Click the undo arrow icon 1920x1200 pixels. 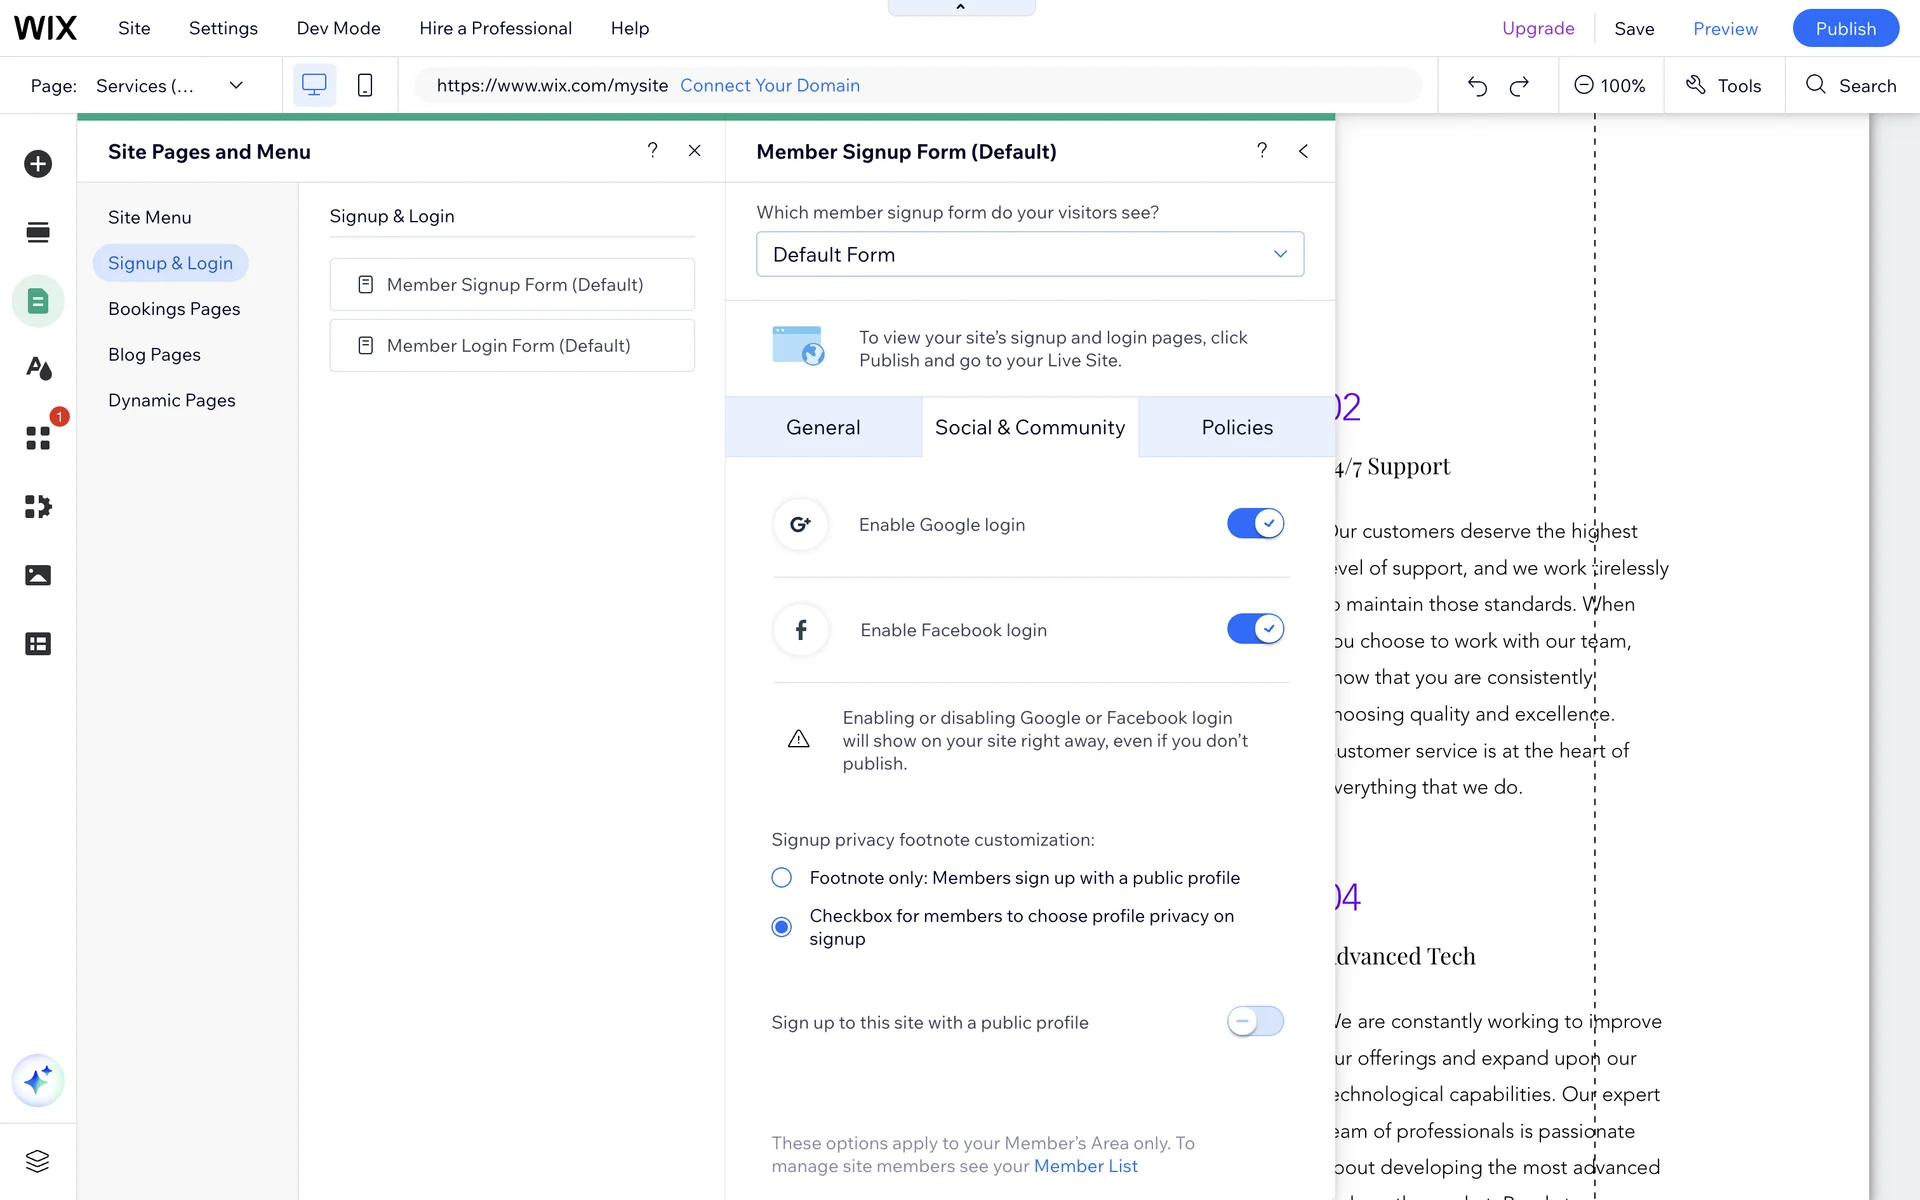(x=1477, y=86)
